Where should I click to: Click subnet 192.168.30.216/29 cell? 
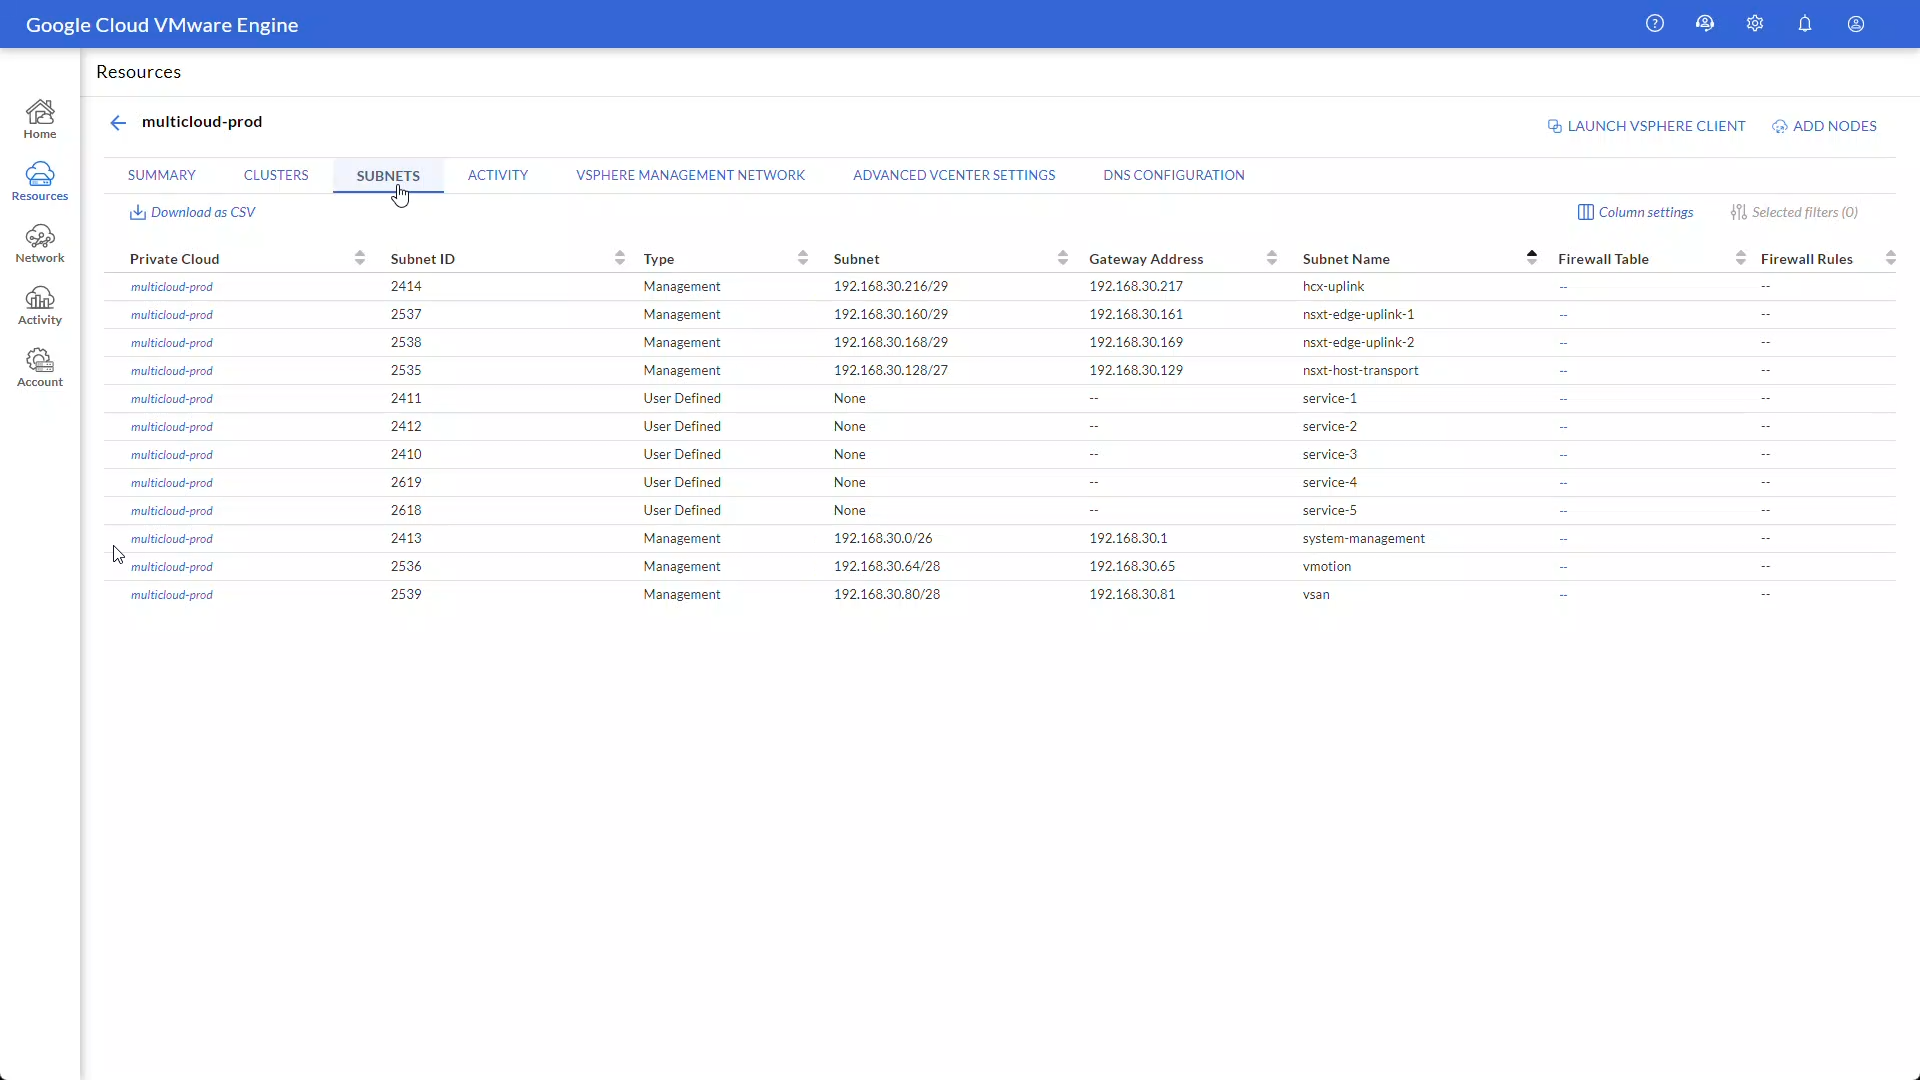pyautogui.click(x=891, y=286)
